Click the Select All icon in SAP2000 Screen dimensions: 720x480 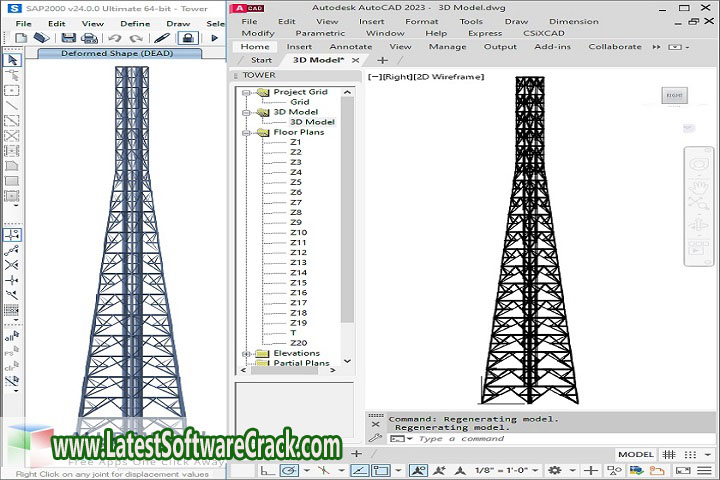pyautogui.click(x=12, y=336)
